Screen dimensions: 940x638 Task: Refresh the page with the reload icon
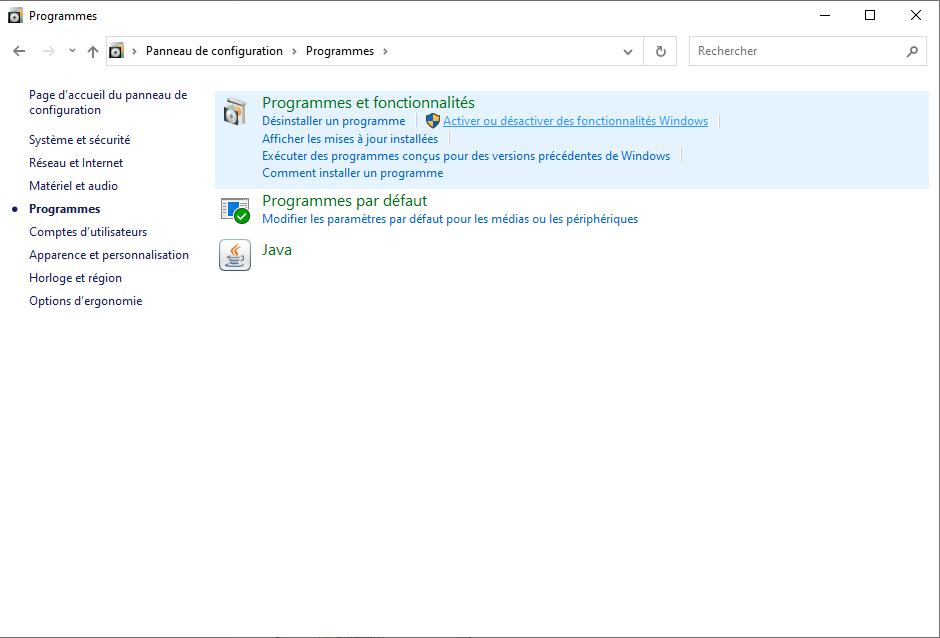click(660, 51)
